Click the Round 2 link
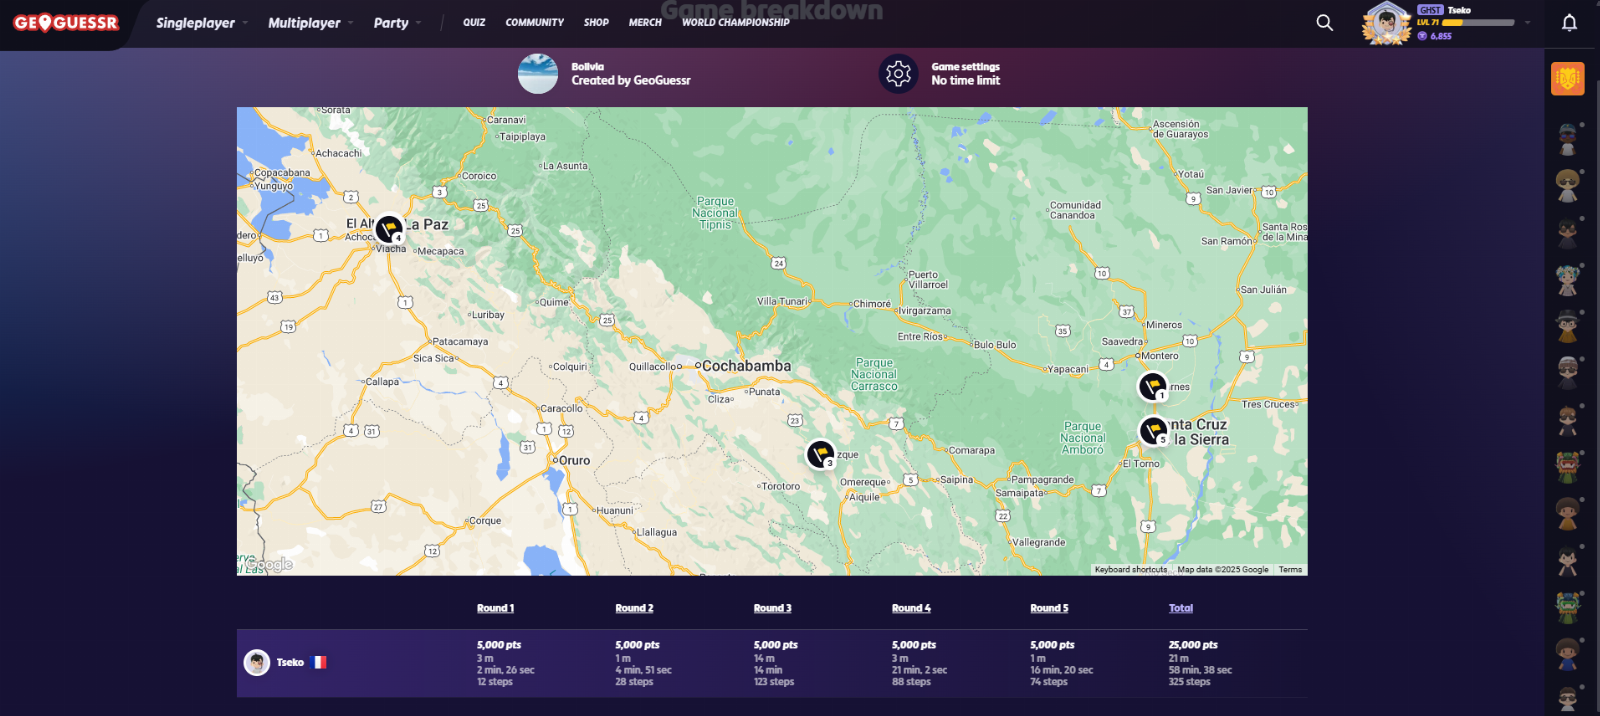The width and height of the screenshot is (1600, 716). click(x=634, y=608)
